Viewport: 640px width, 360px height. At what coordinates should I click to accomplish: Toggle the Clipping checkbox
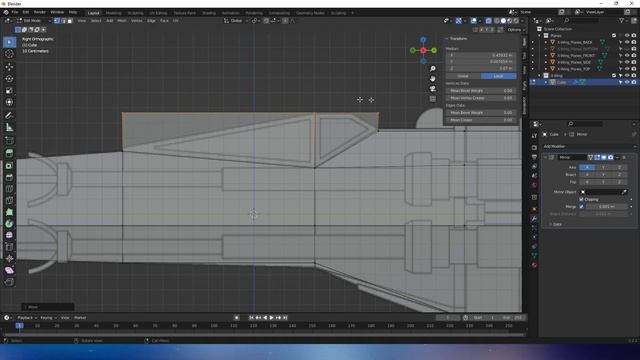(x=581, y=199)
